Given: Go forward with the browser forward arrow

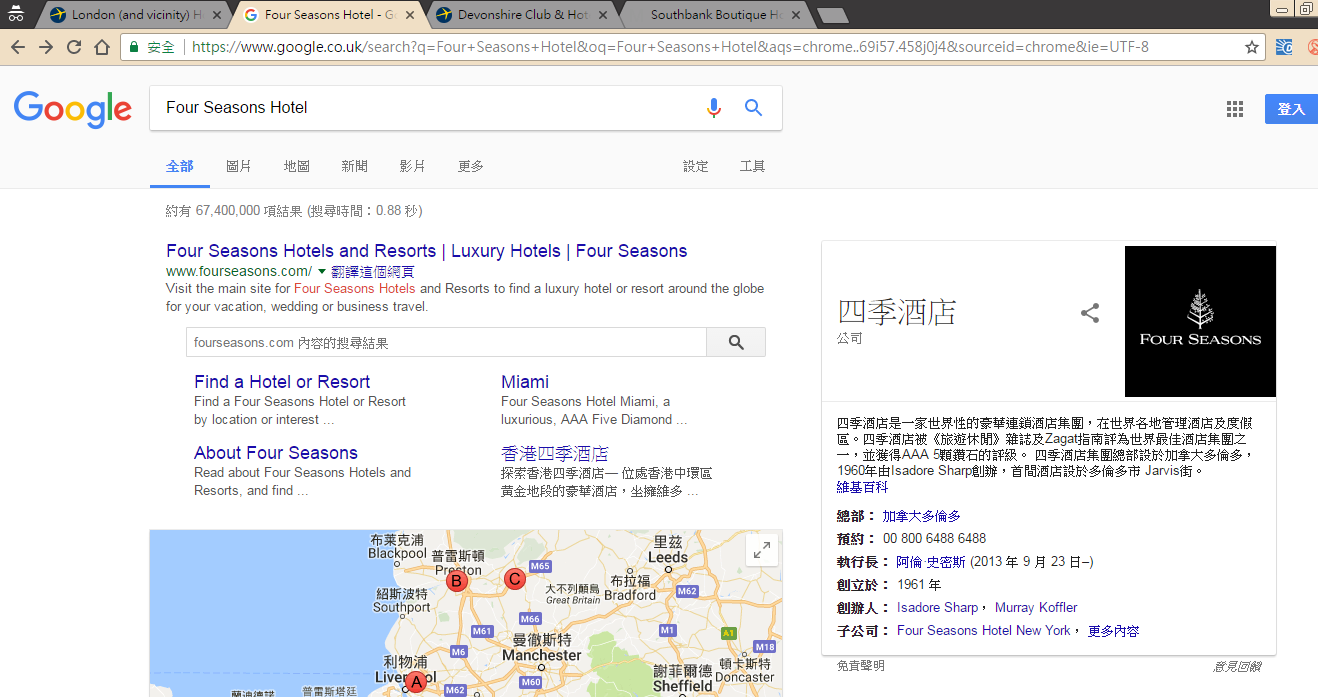Looking at the screenshot, I should 46,47.
